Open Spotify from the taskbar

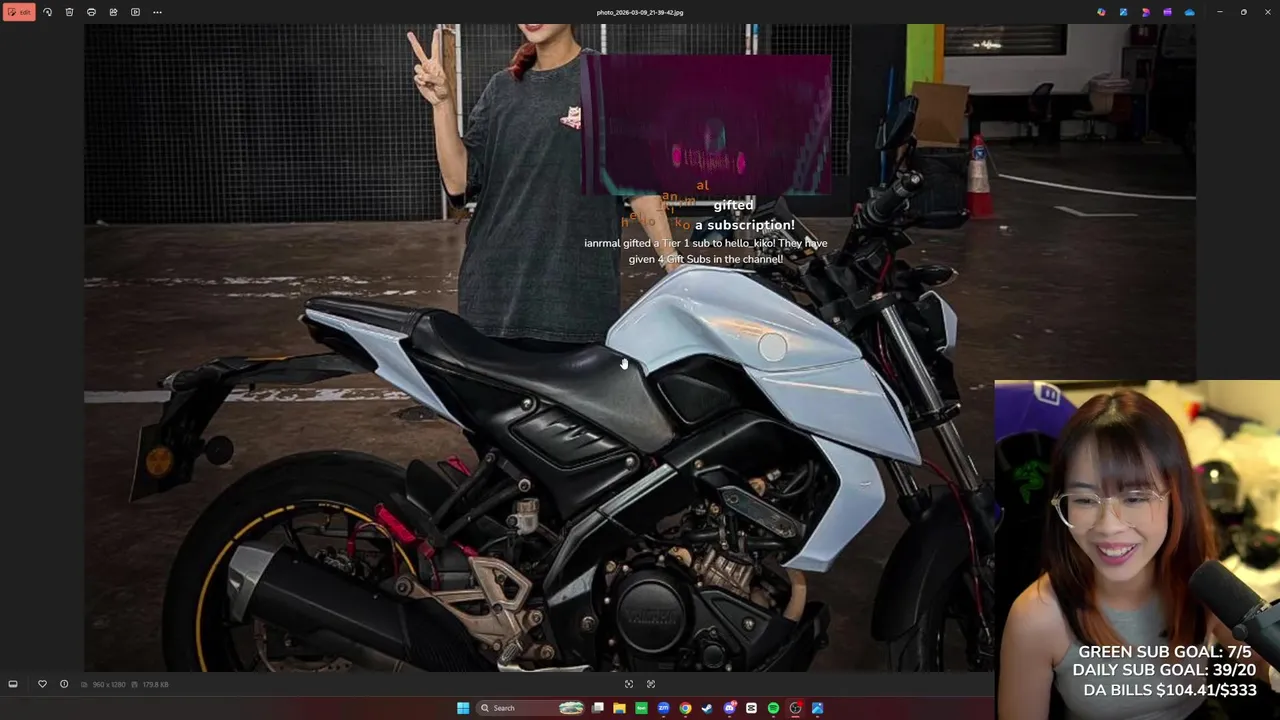[x=773, y=708]
